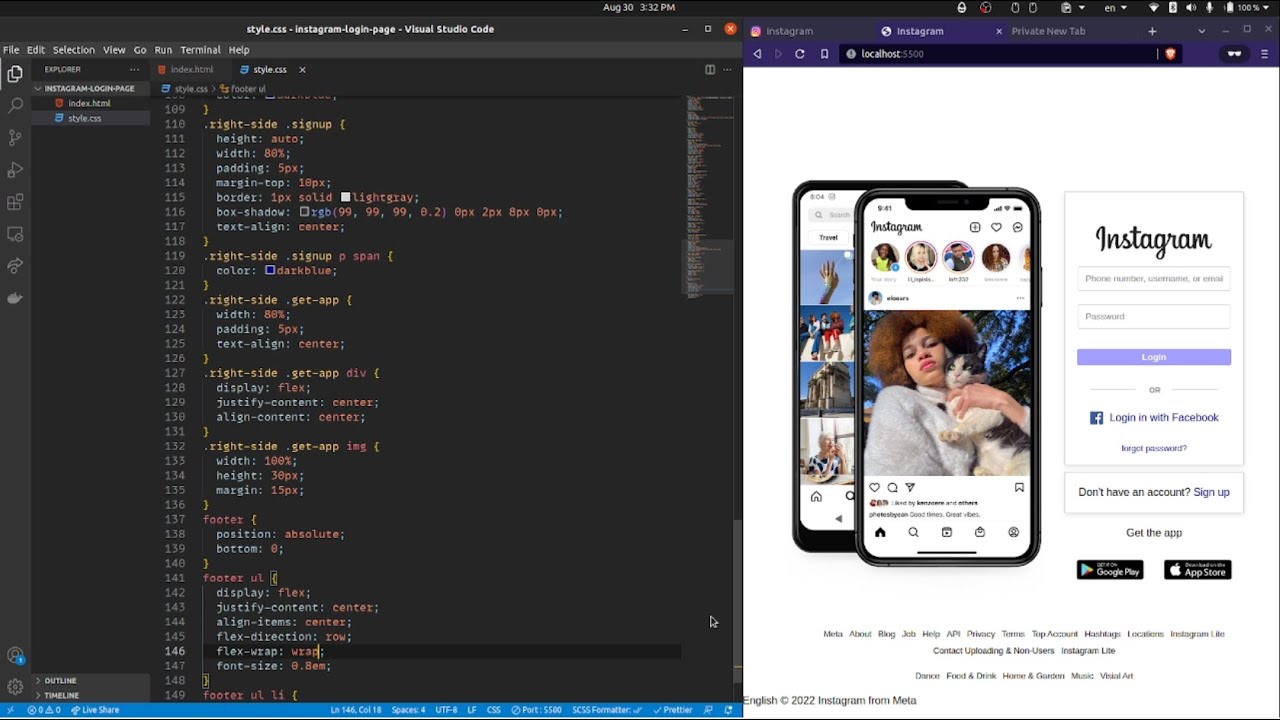
Task: Click the lightgray color swatch
Action: click(346, 198)
